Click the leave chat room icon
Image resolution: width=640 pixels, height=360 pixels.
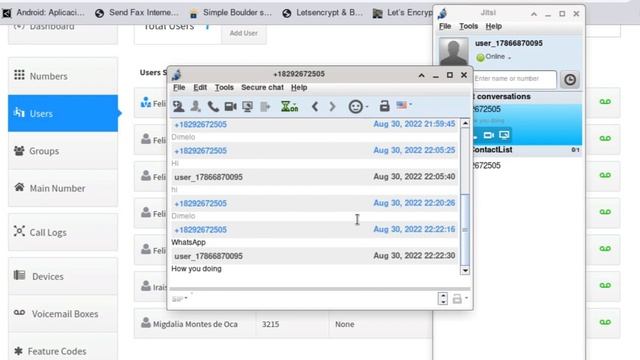pyautogui.click(x=265, y=107)
